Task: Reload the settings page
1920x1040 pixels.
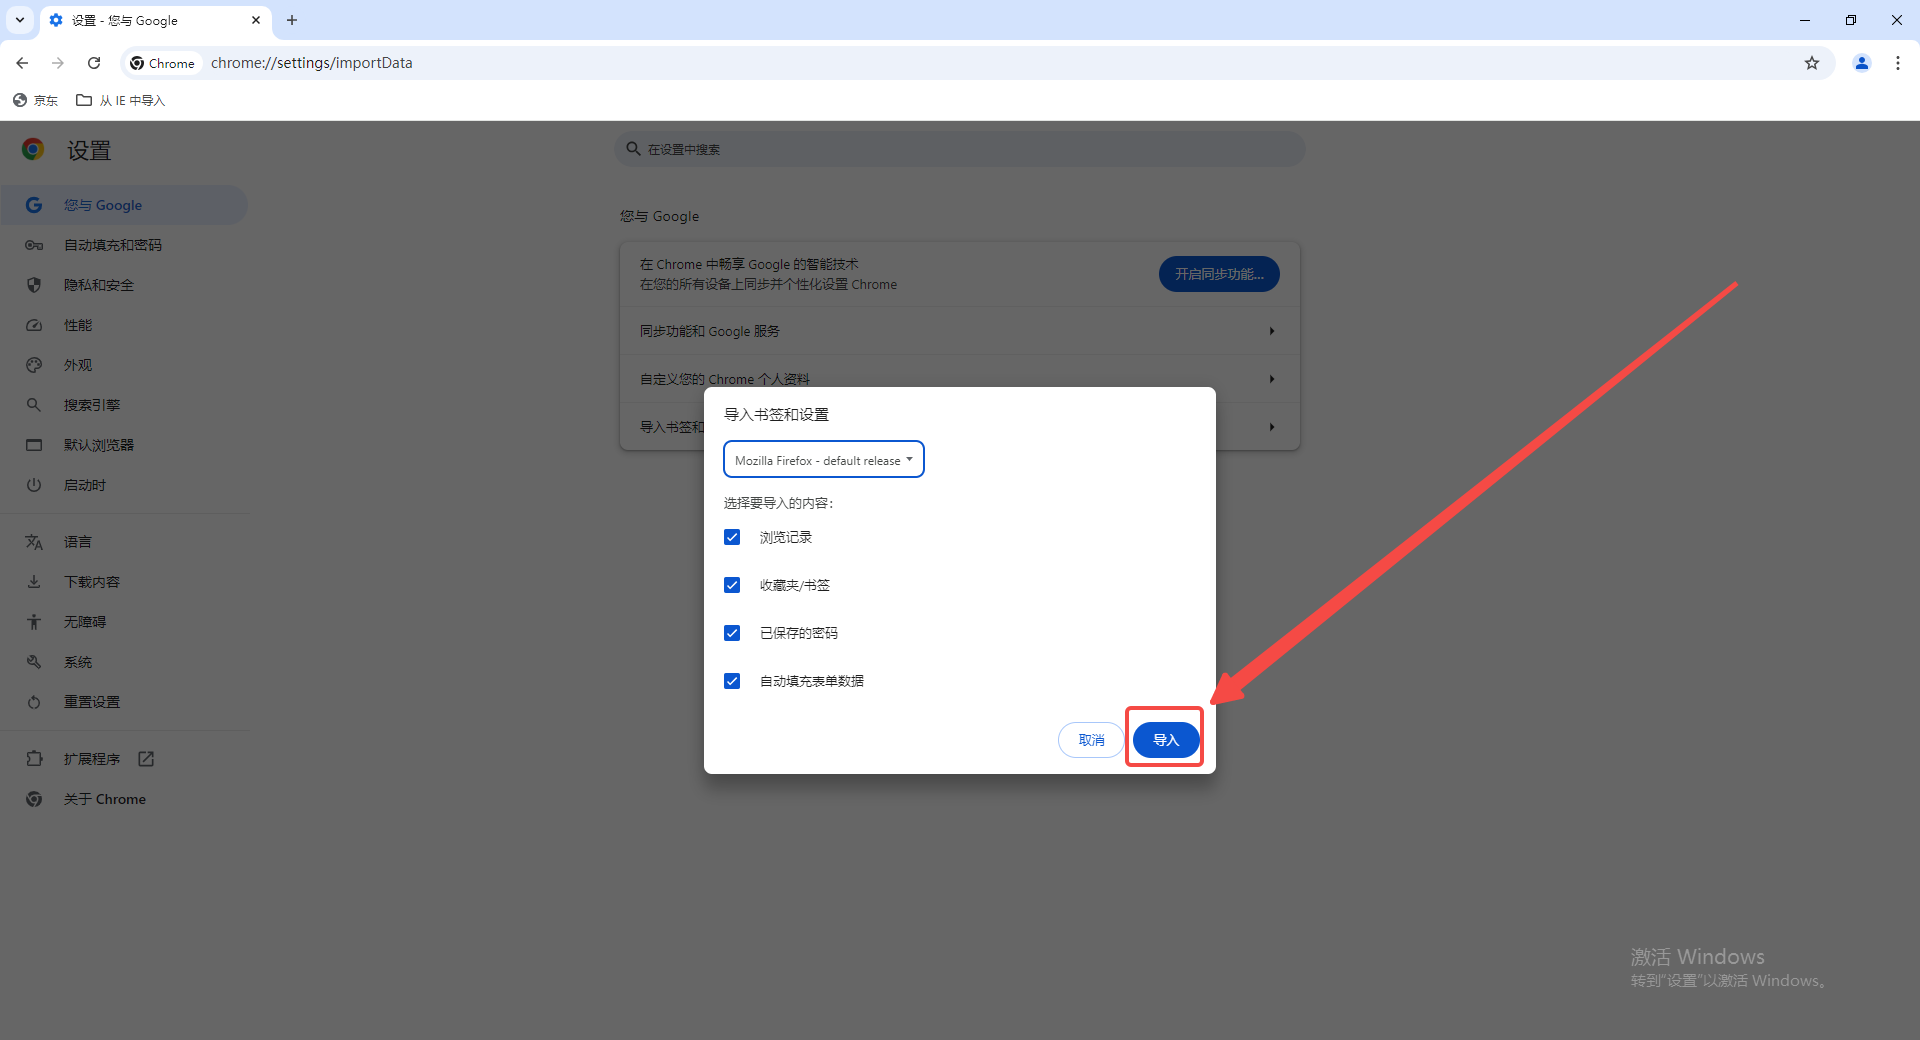Action: 94,63
